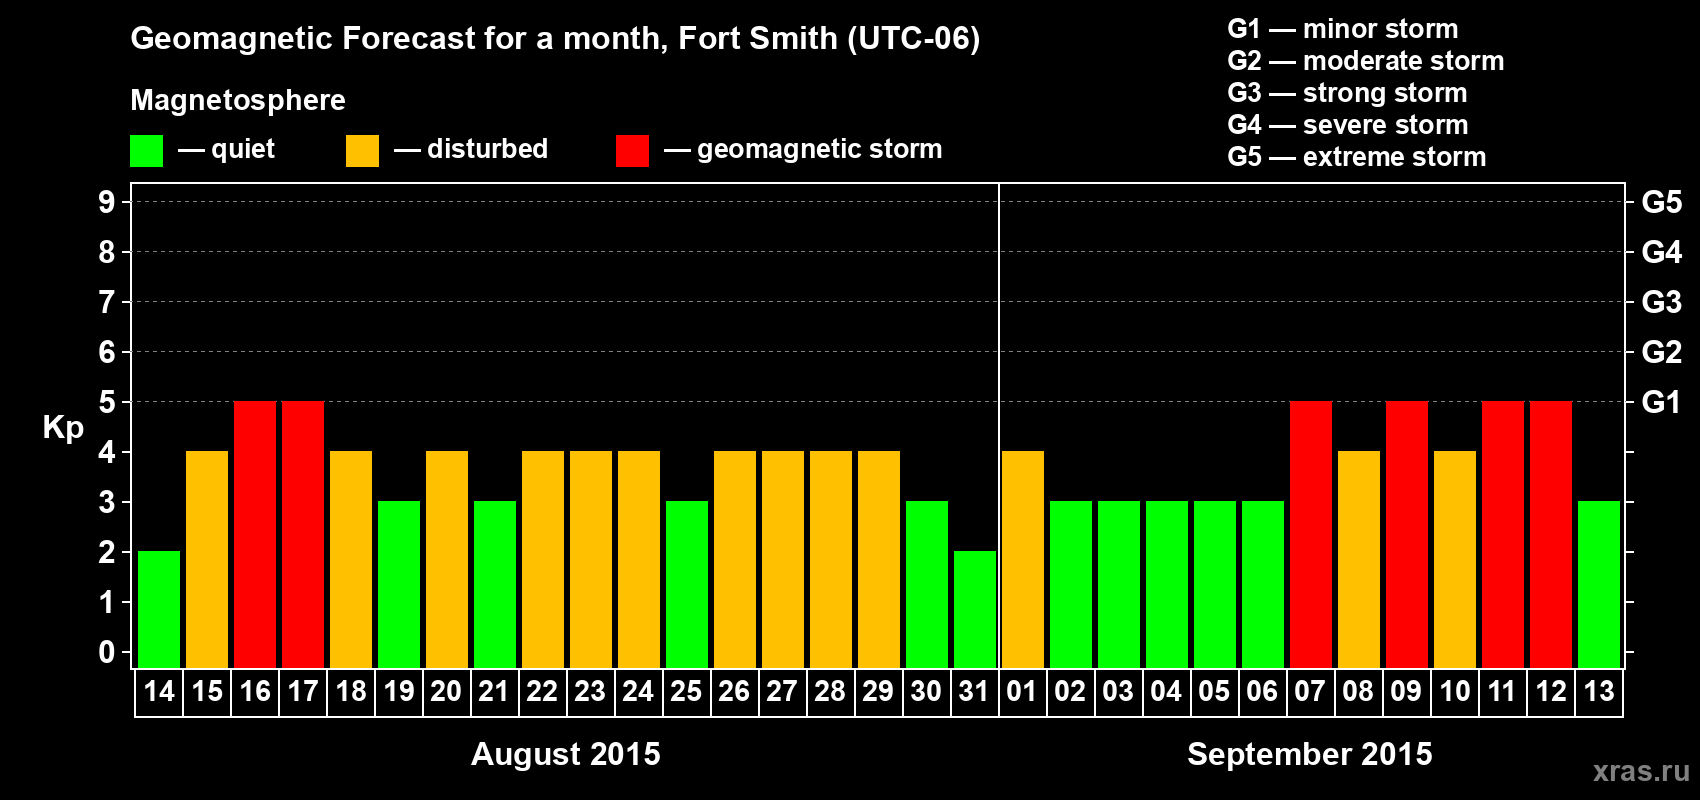Select the red bar for September 09
Image resolution: width=1700 pixels, height=800 pixels.
(1407, 534)
